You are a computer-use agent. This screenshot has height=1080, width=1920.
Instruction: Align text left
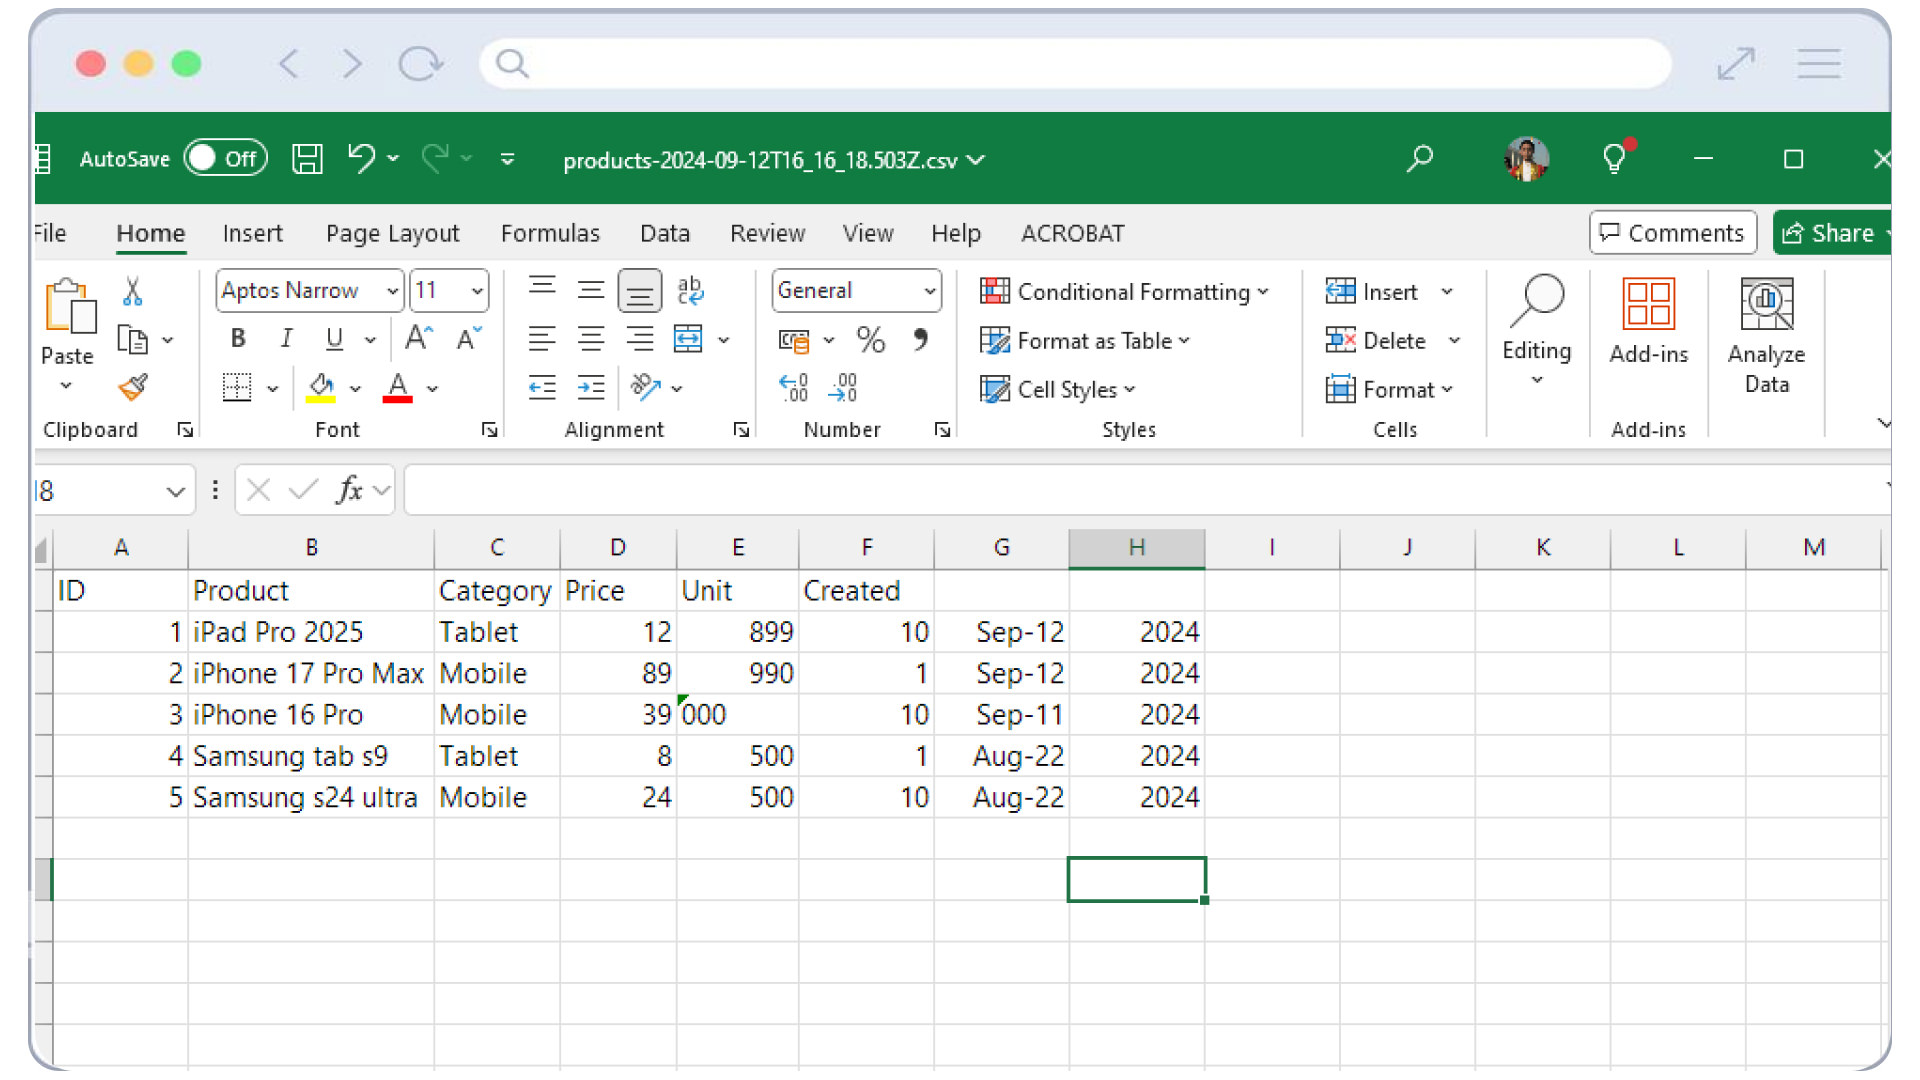pyautogui.click(x=542, y=339)
